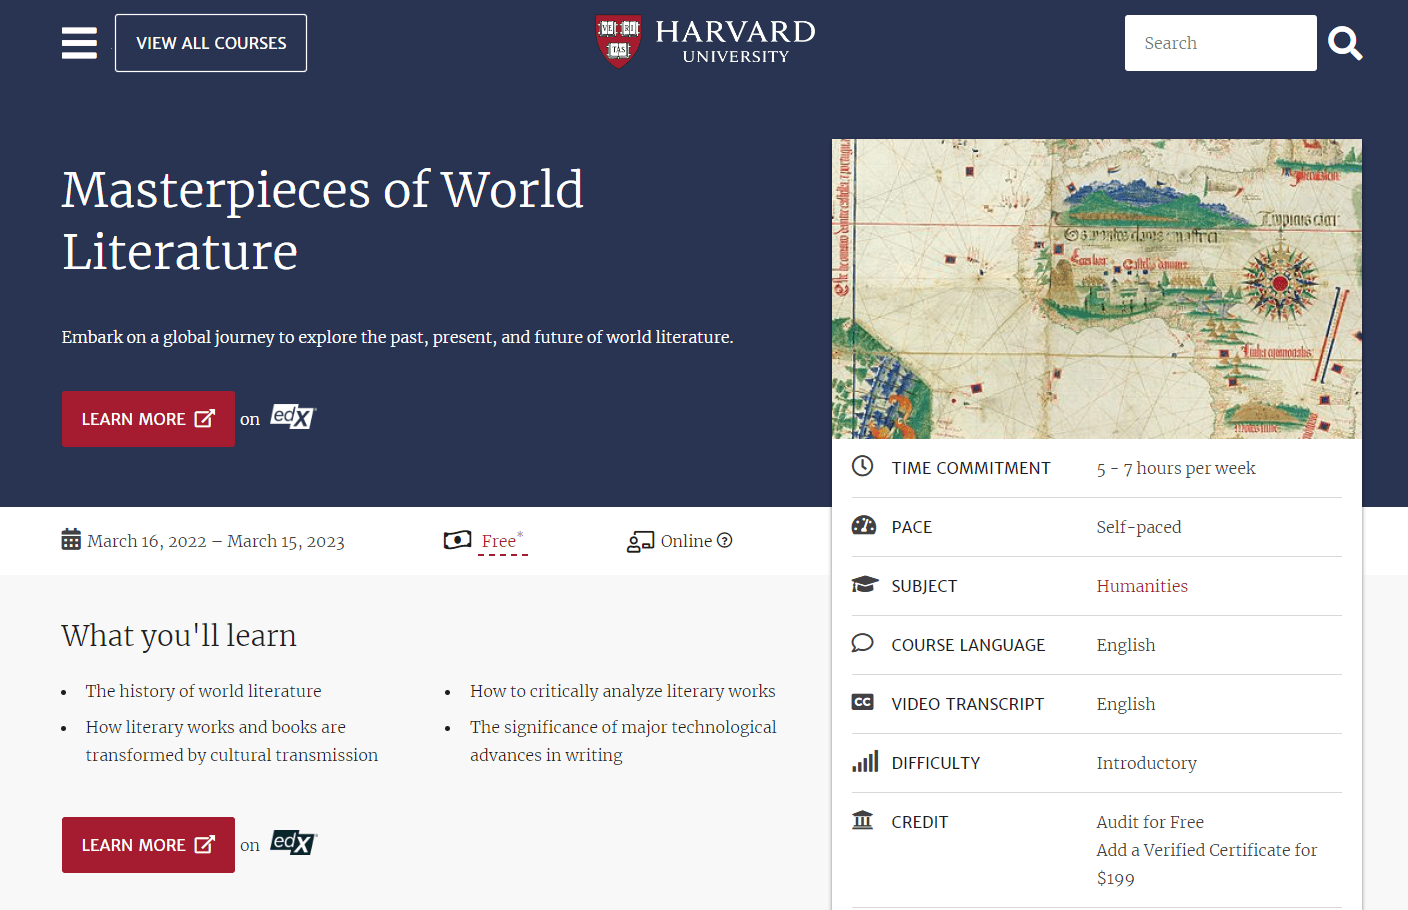
Task: Open the hamburger navigation menu
Action: [x=79, y=43]
